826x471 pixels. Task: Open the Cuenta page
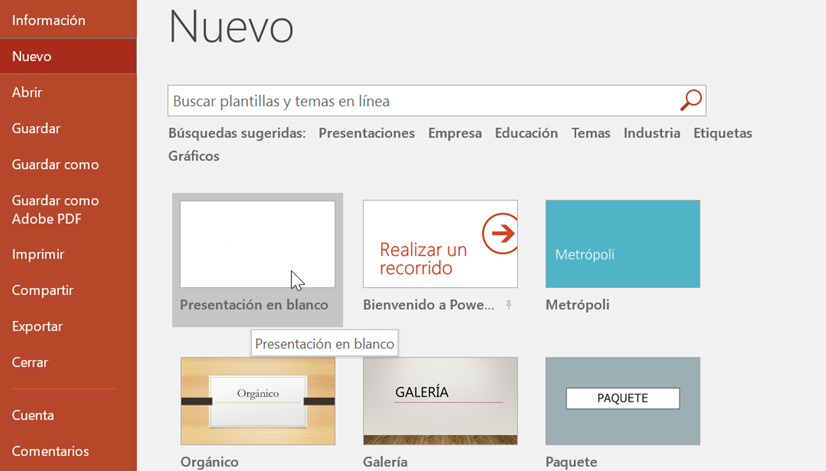pyautogui.click(x=33, y=415)
